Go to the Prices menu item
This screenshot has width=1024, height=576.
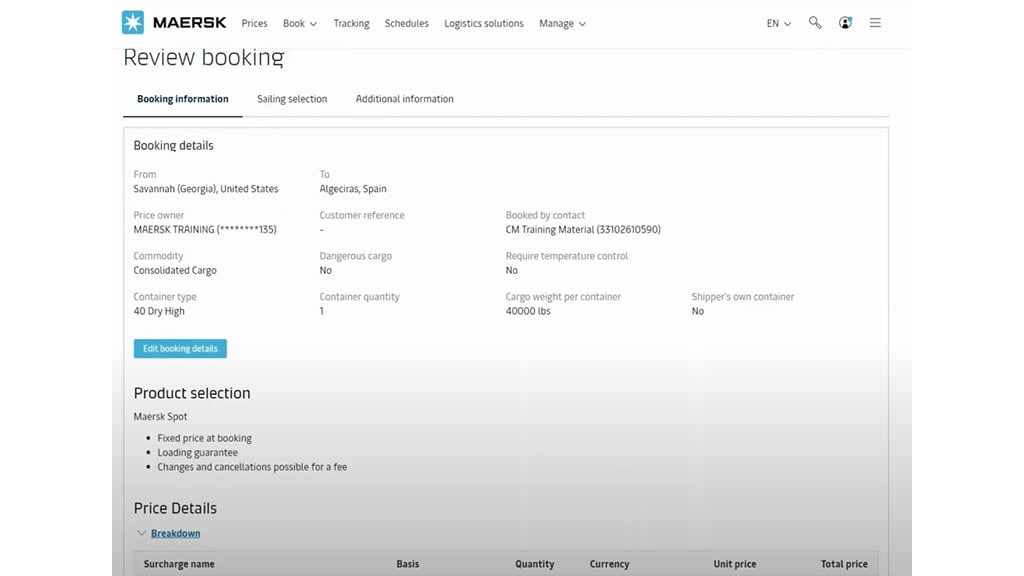[x=254, y=23]
